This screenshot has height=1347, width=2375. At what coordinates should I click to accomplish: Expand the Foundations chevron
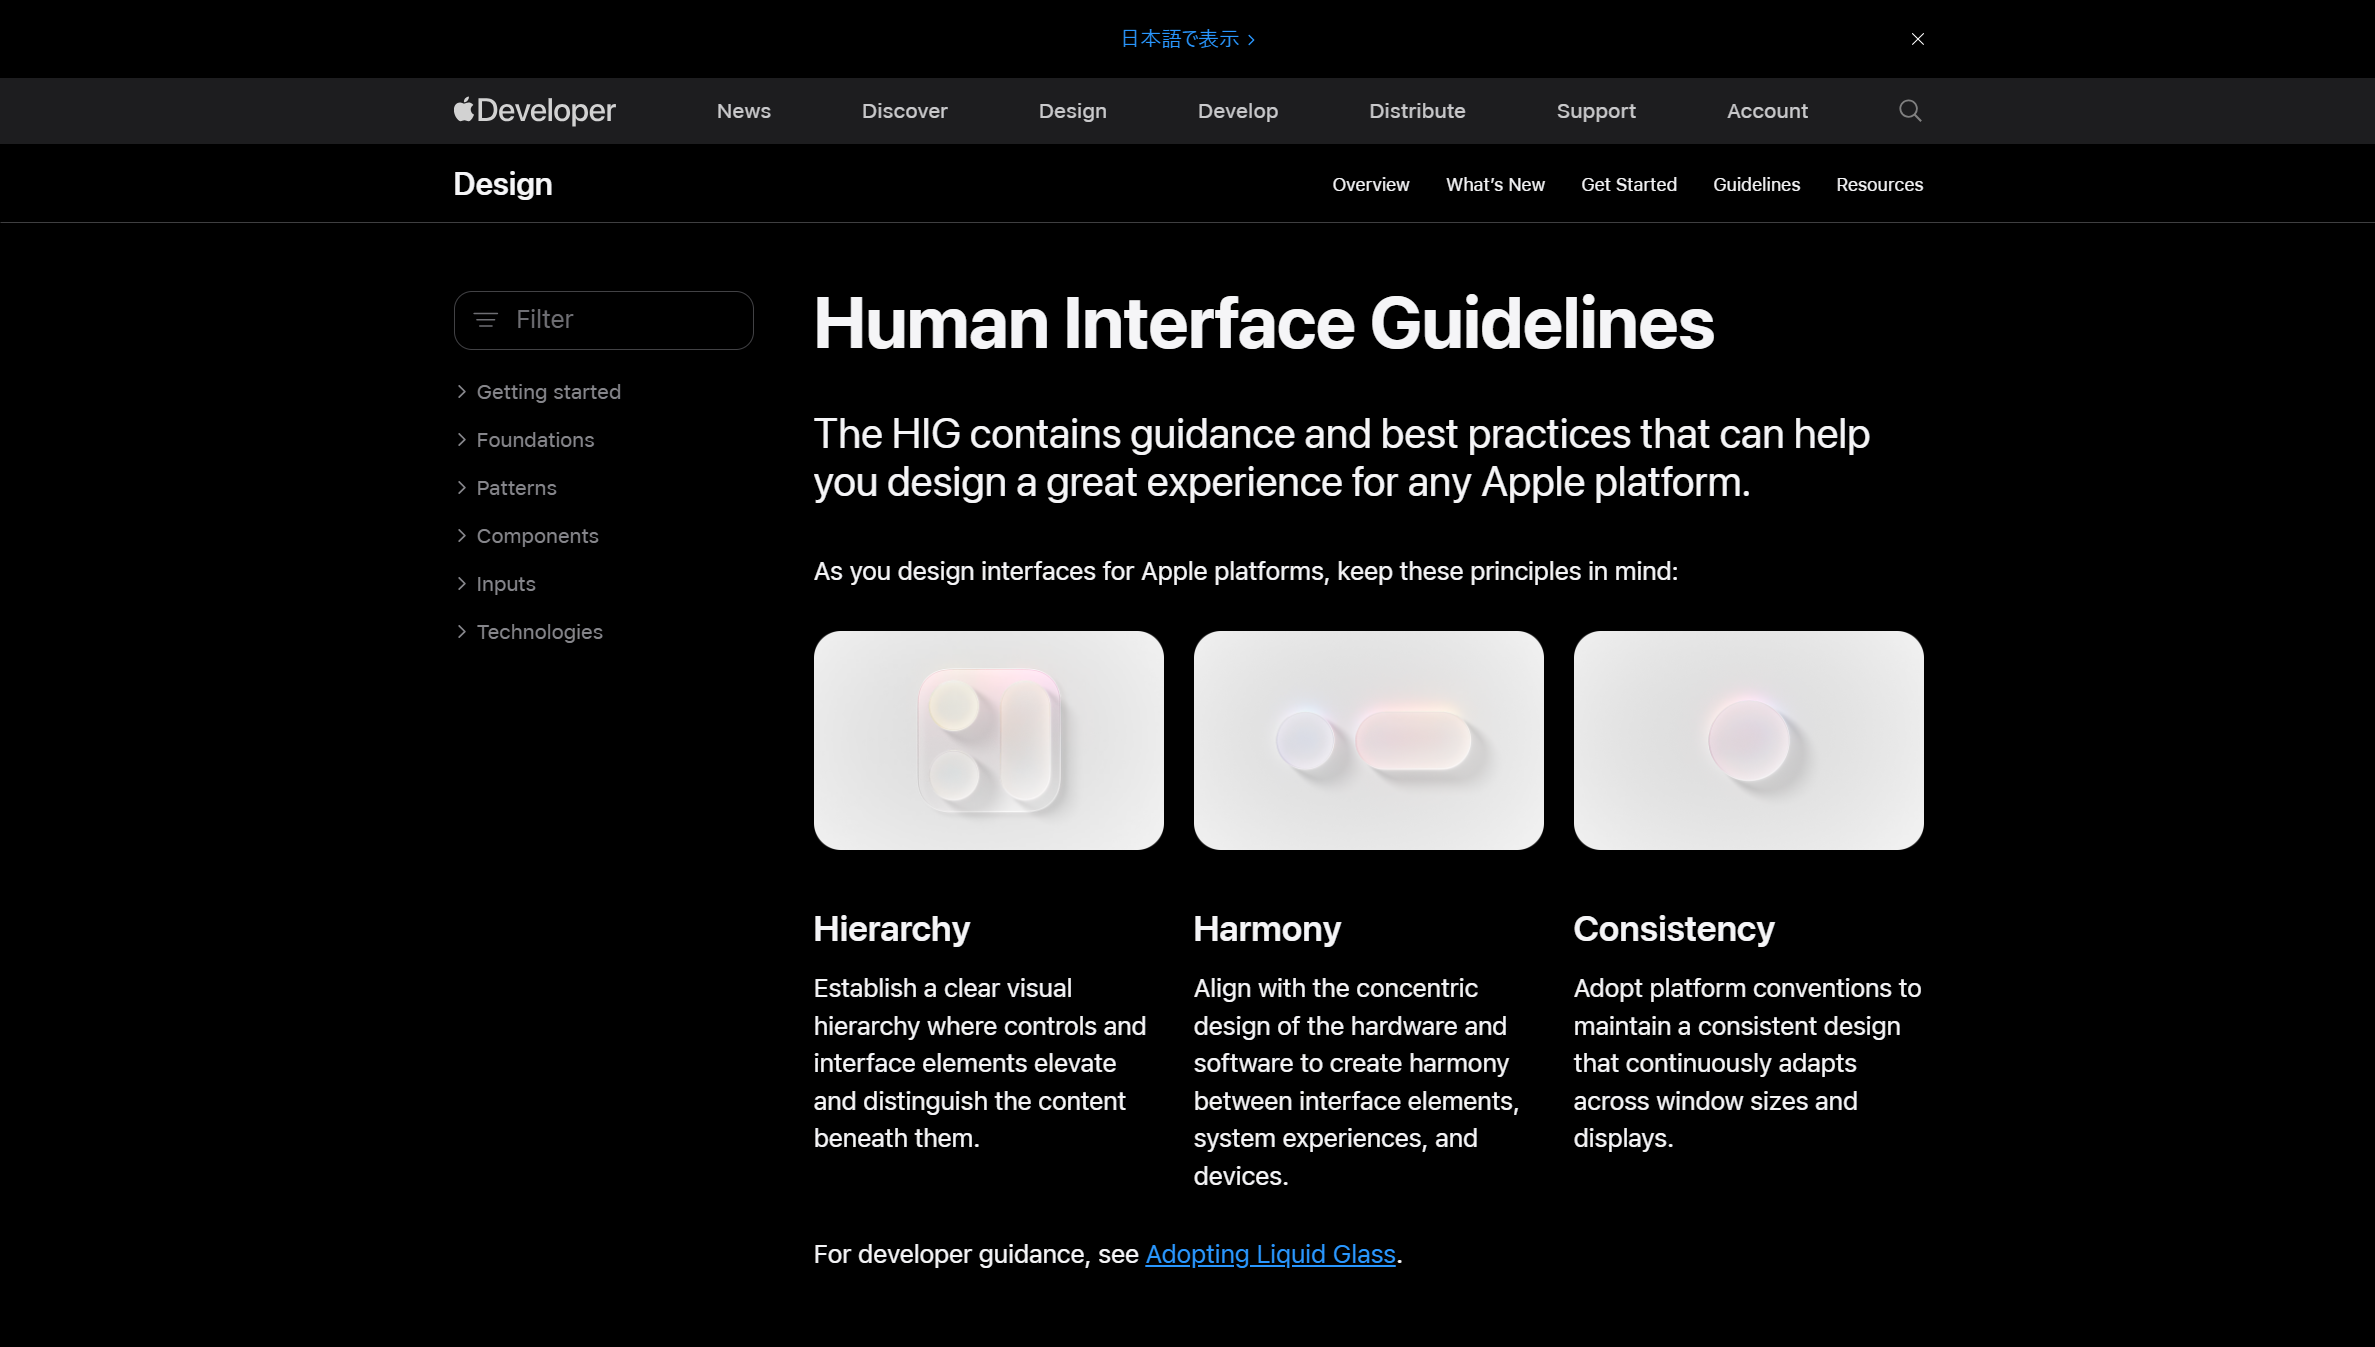(x=461, y=440)
